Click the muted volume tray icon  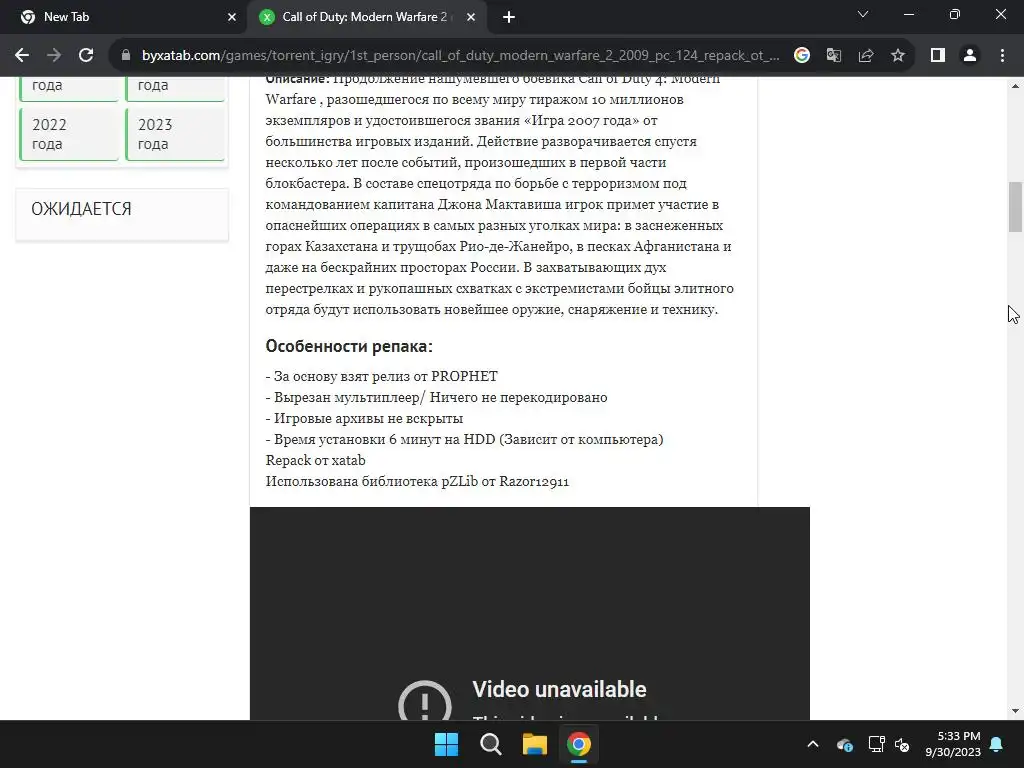click(x=903, y=744)
